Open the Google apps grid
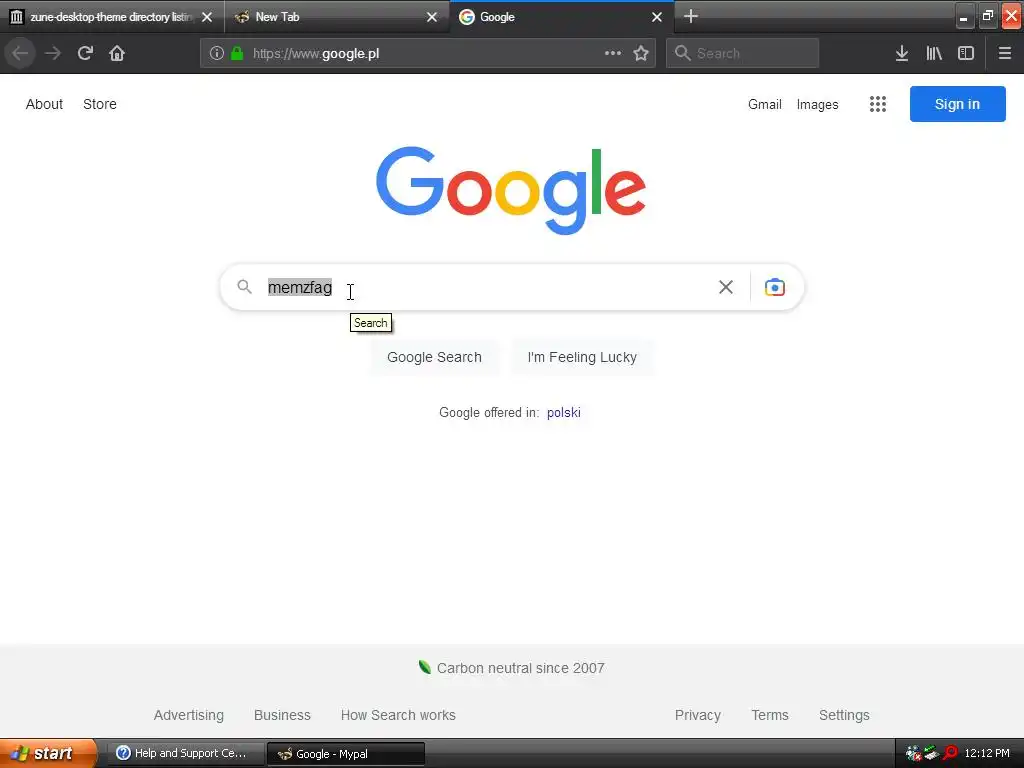The height and width of the screenshot is (768, 1024). coord(878,104)
